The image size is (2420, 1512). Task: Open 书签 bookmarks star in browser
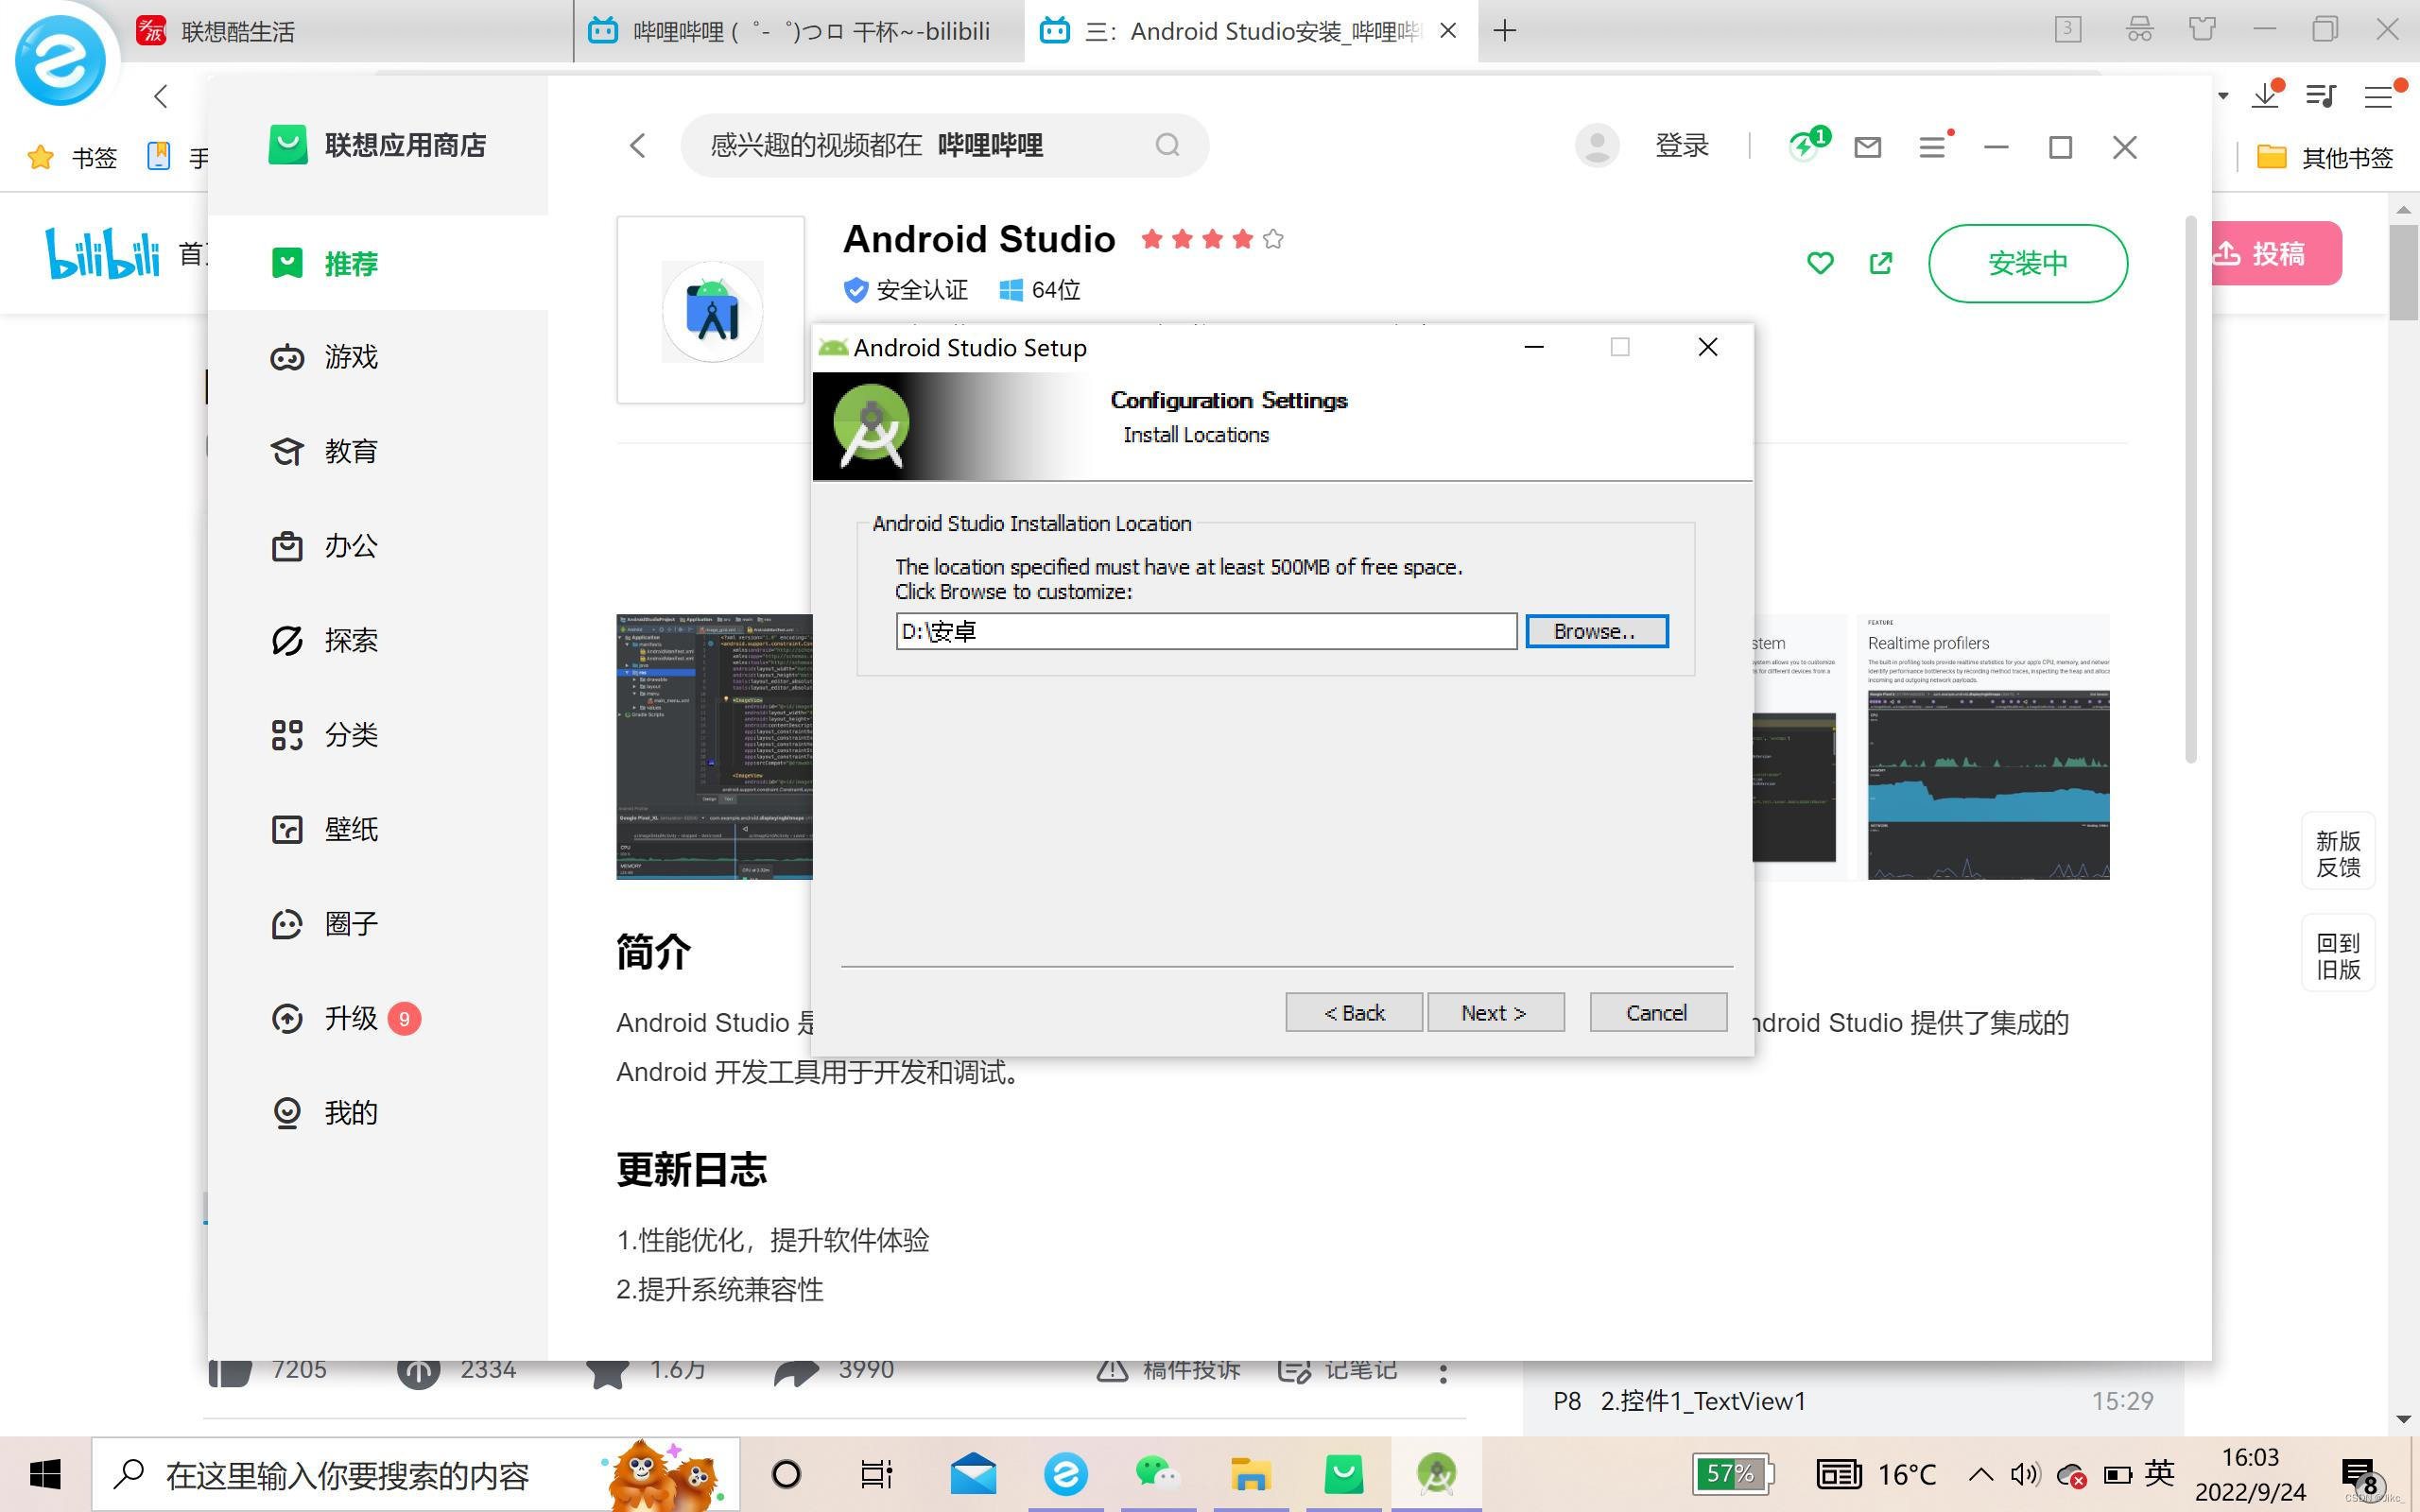[72, 157]
